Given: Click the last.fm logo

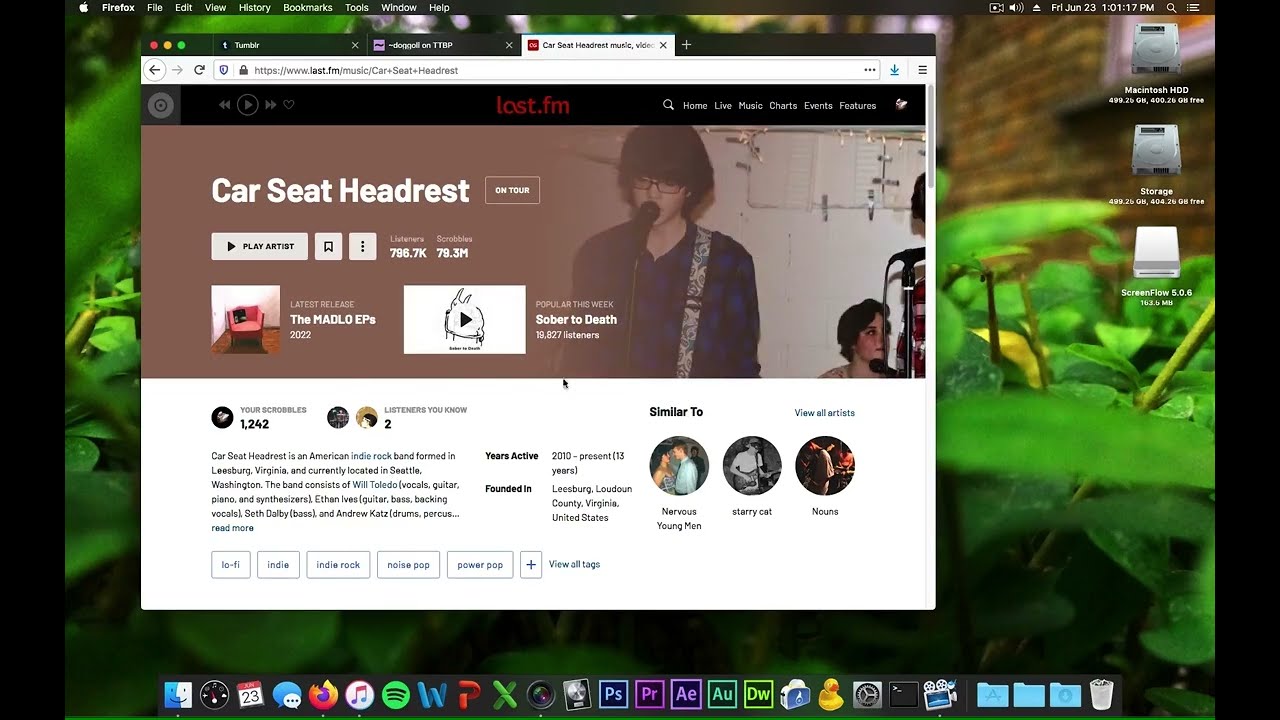Looking at the screenshot, I should click(533, 105).
